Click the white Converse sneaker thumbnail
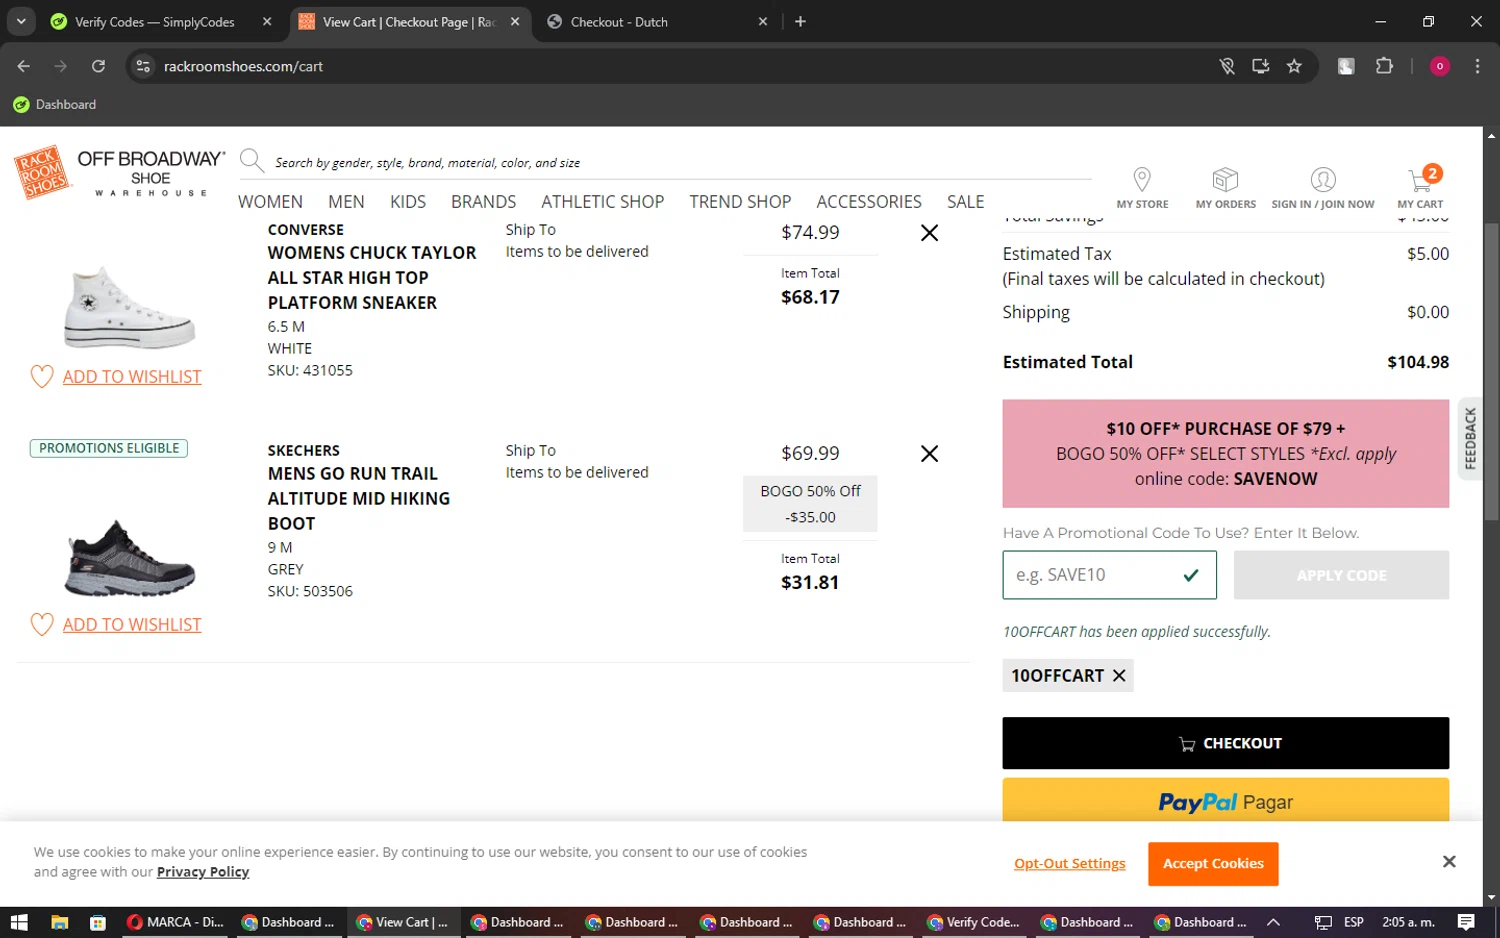This screenshot has height=938, width=1500. coord(130,307)
